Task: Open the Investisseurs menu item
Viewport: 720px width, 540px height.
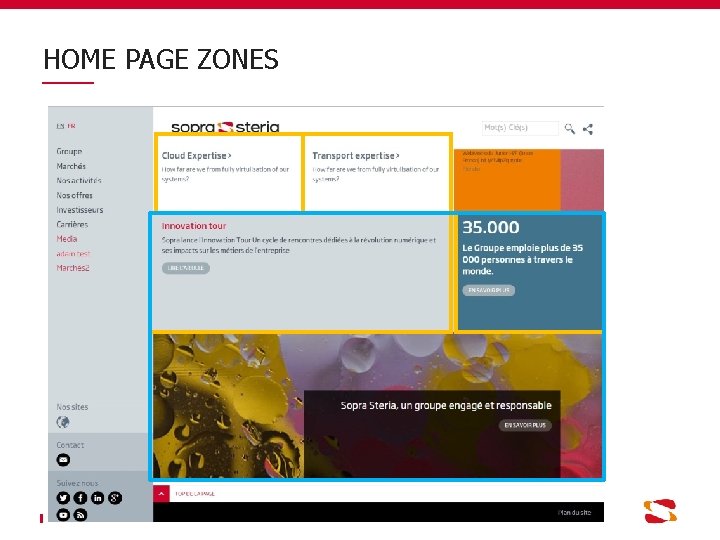Action: point(79,210)
